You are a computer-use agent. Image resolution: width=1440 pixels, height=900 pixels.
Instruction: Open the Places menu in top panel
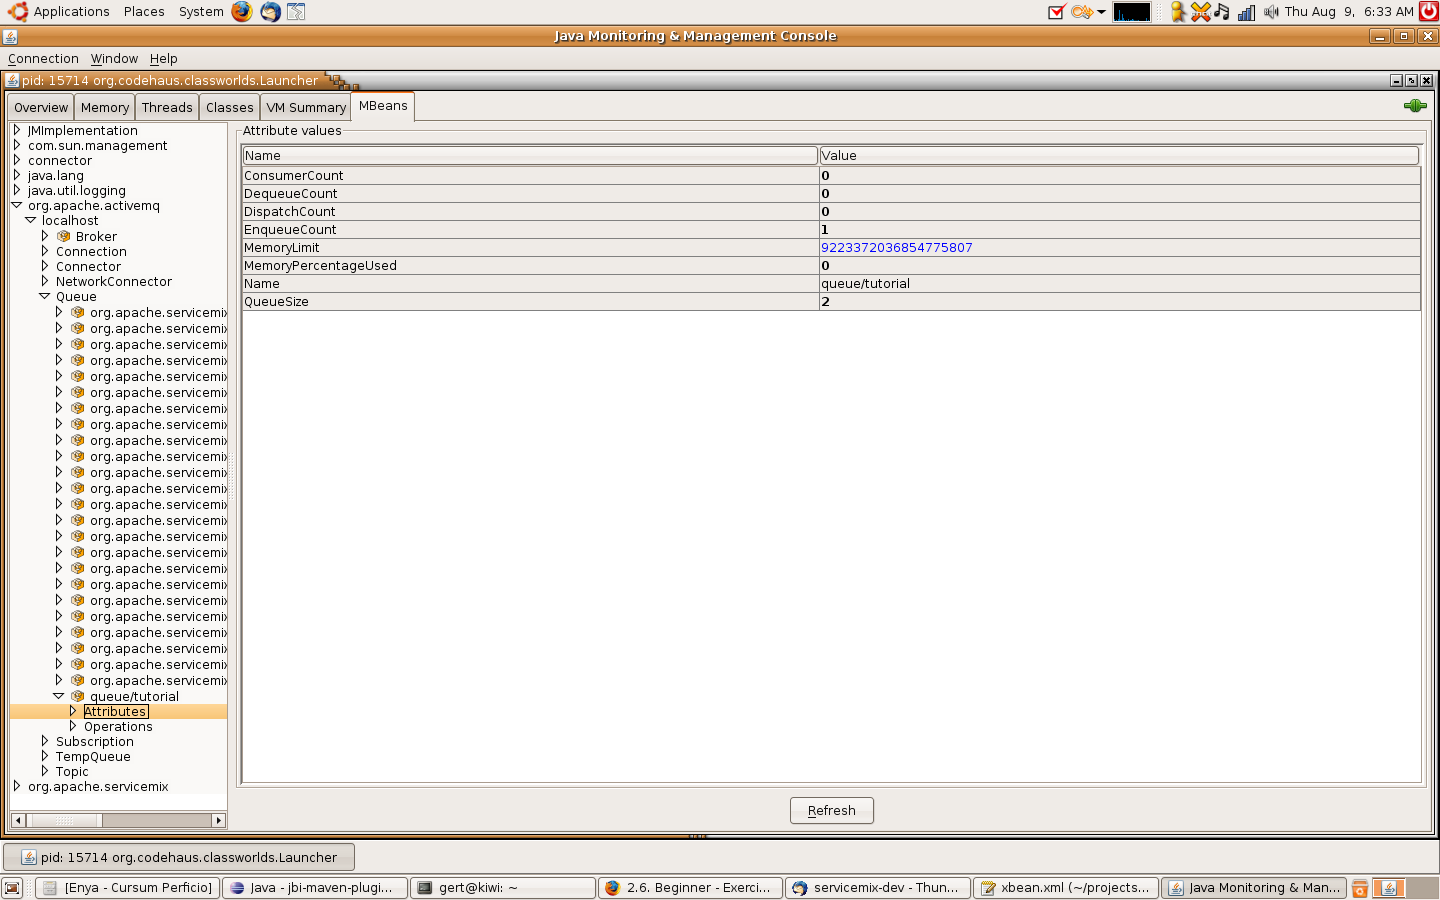(x=144, y=12)
